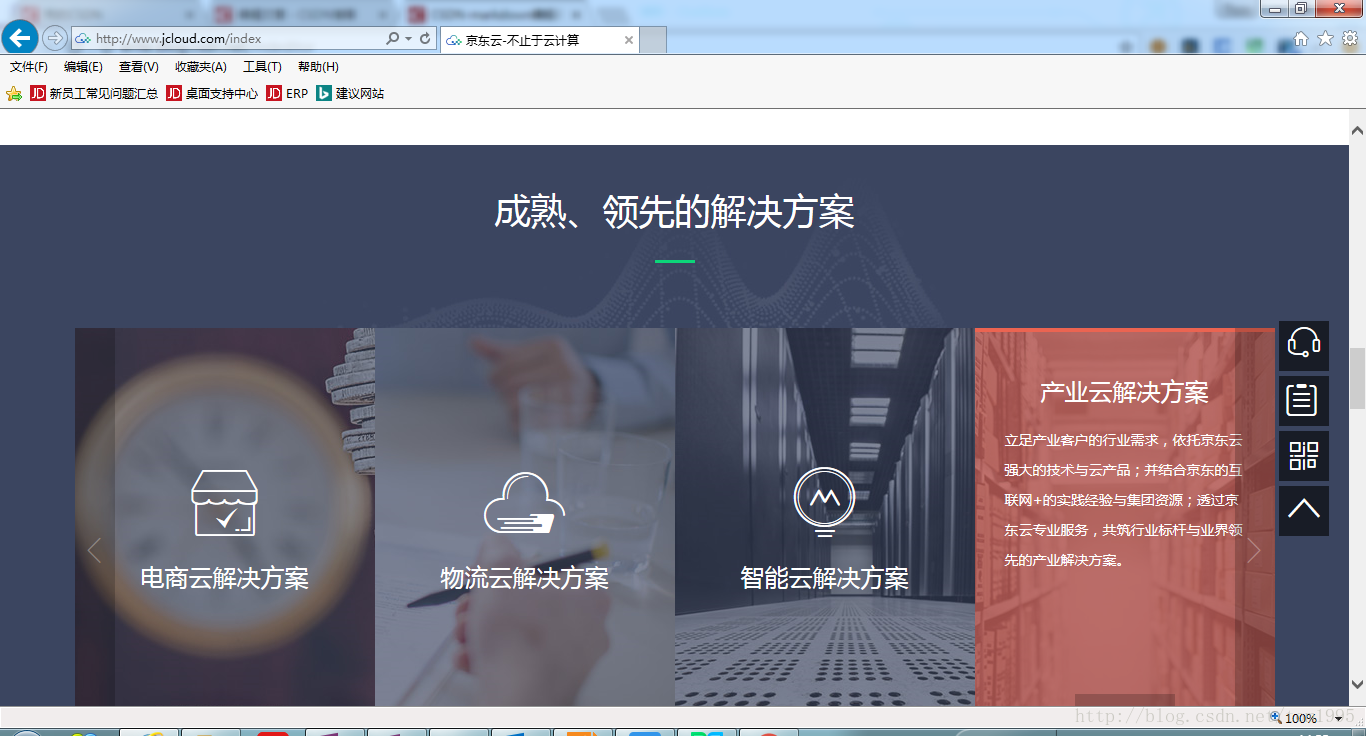
Task: Click the carousel next arrow on right
Action: pyautogui.click(x=1254, y=550)
